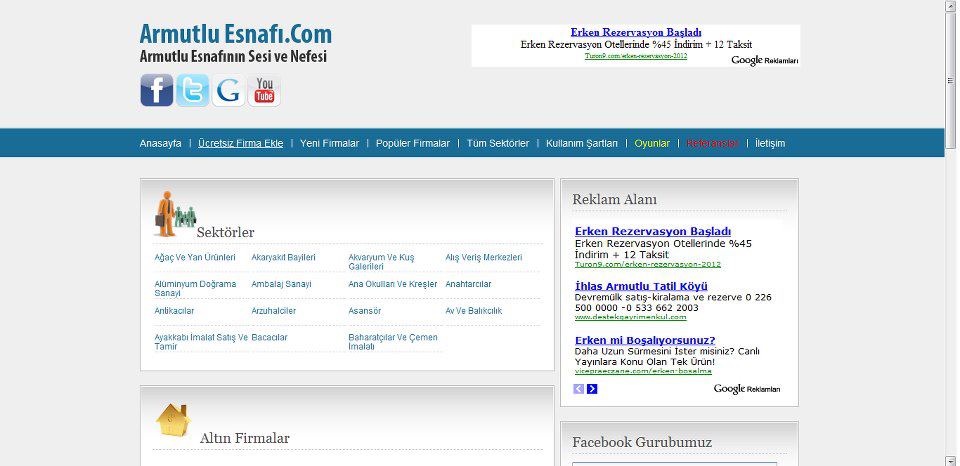Click the next ad arrow icon
Image resolution: width=960 pixels, height=466 pixels.
pos(592,389)
